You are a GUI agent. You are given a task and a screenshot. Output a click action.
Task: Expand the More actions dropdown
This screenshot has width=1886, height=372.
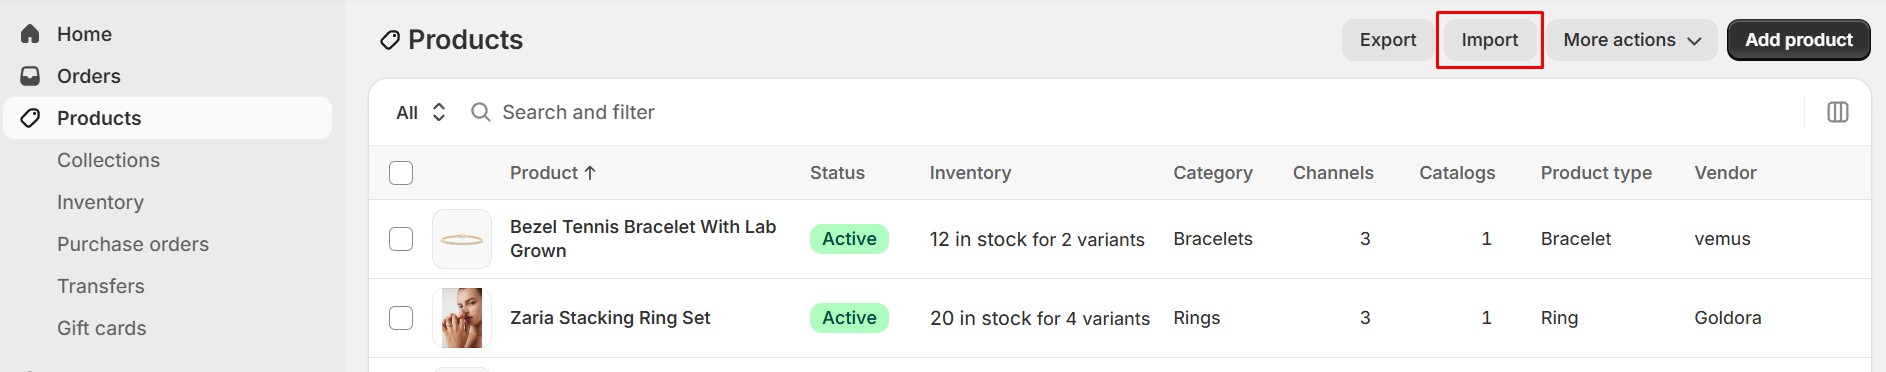pyautogui.click(x=1632, y=40)
